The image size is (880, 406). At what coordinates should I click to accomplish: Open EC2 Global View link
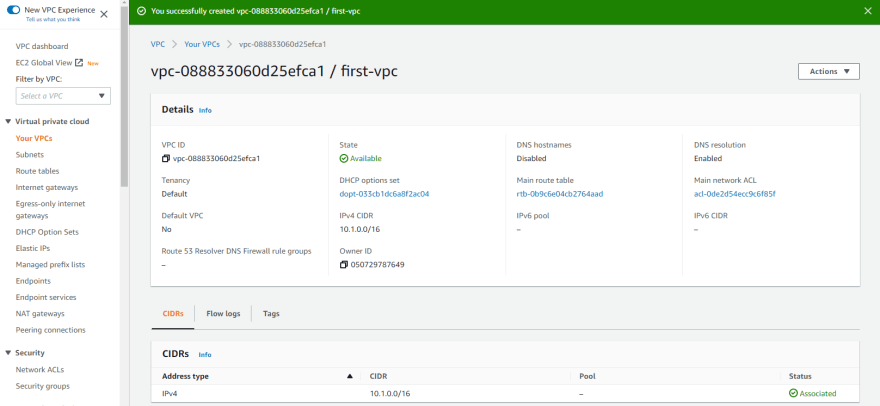tap(44, 63)
